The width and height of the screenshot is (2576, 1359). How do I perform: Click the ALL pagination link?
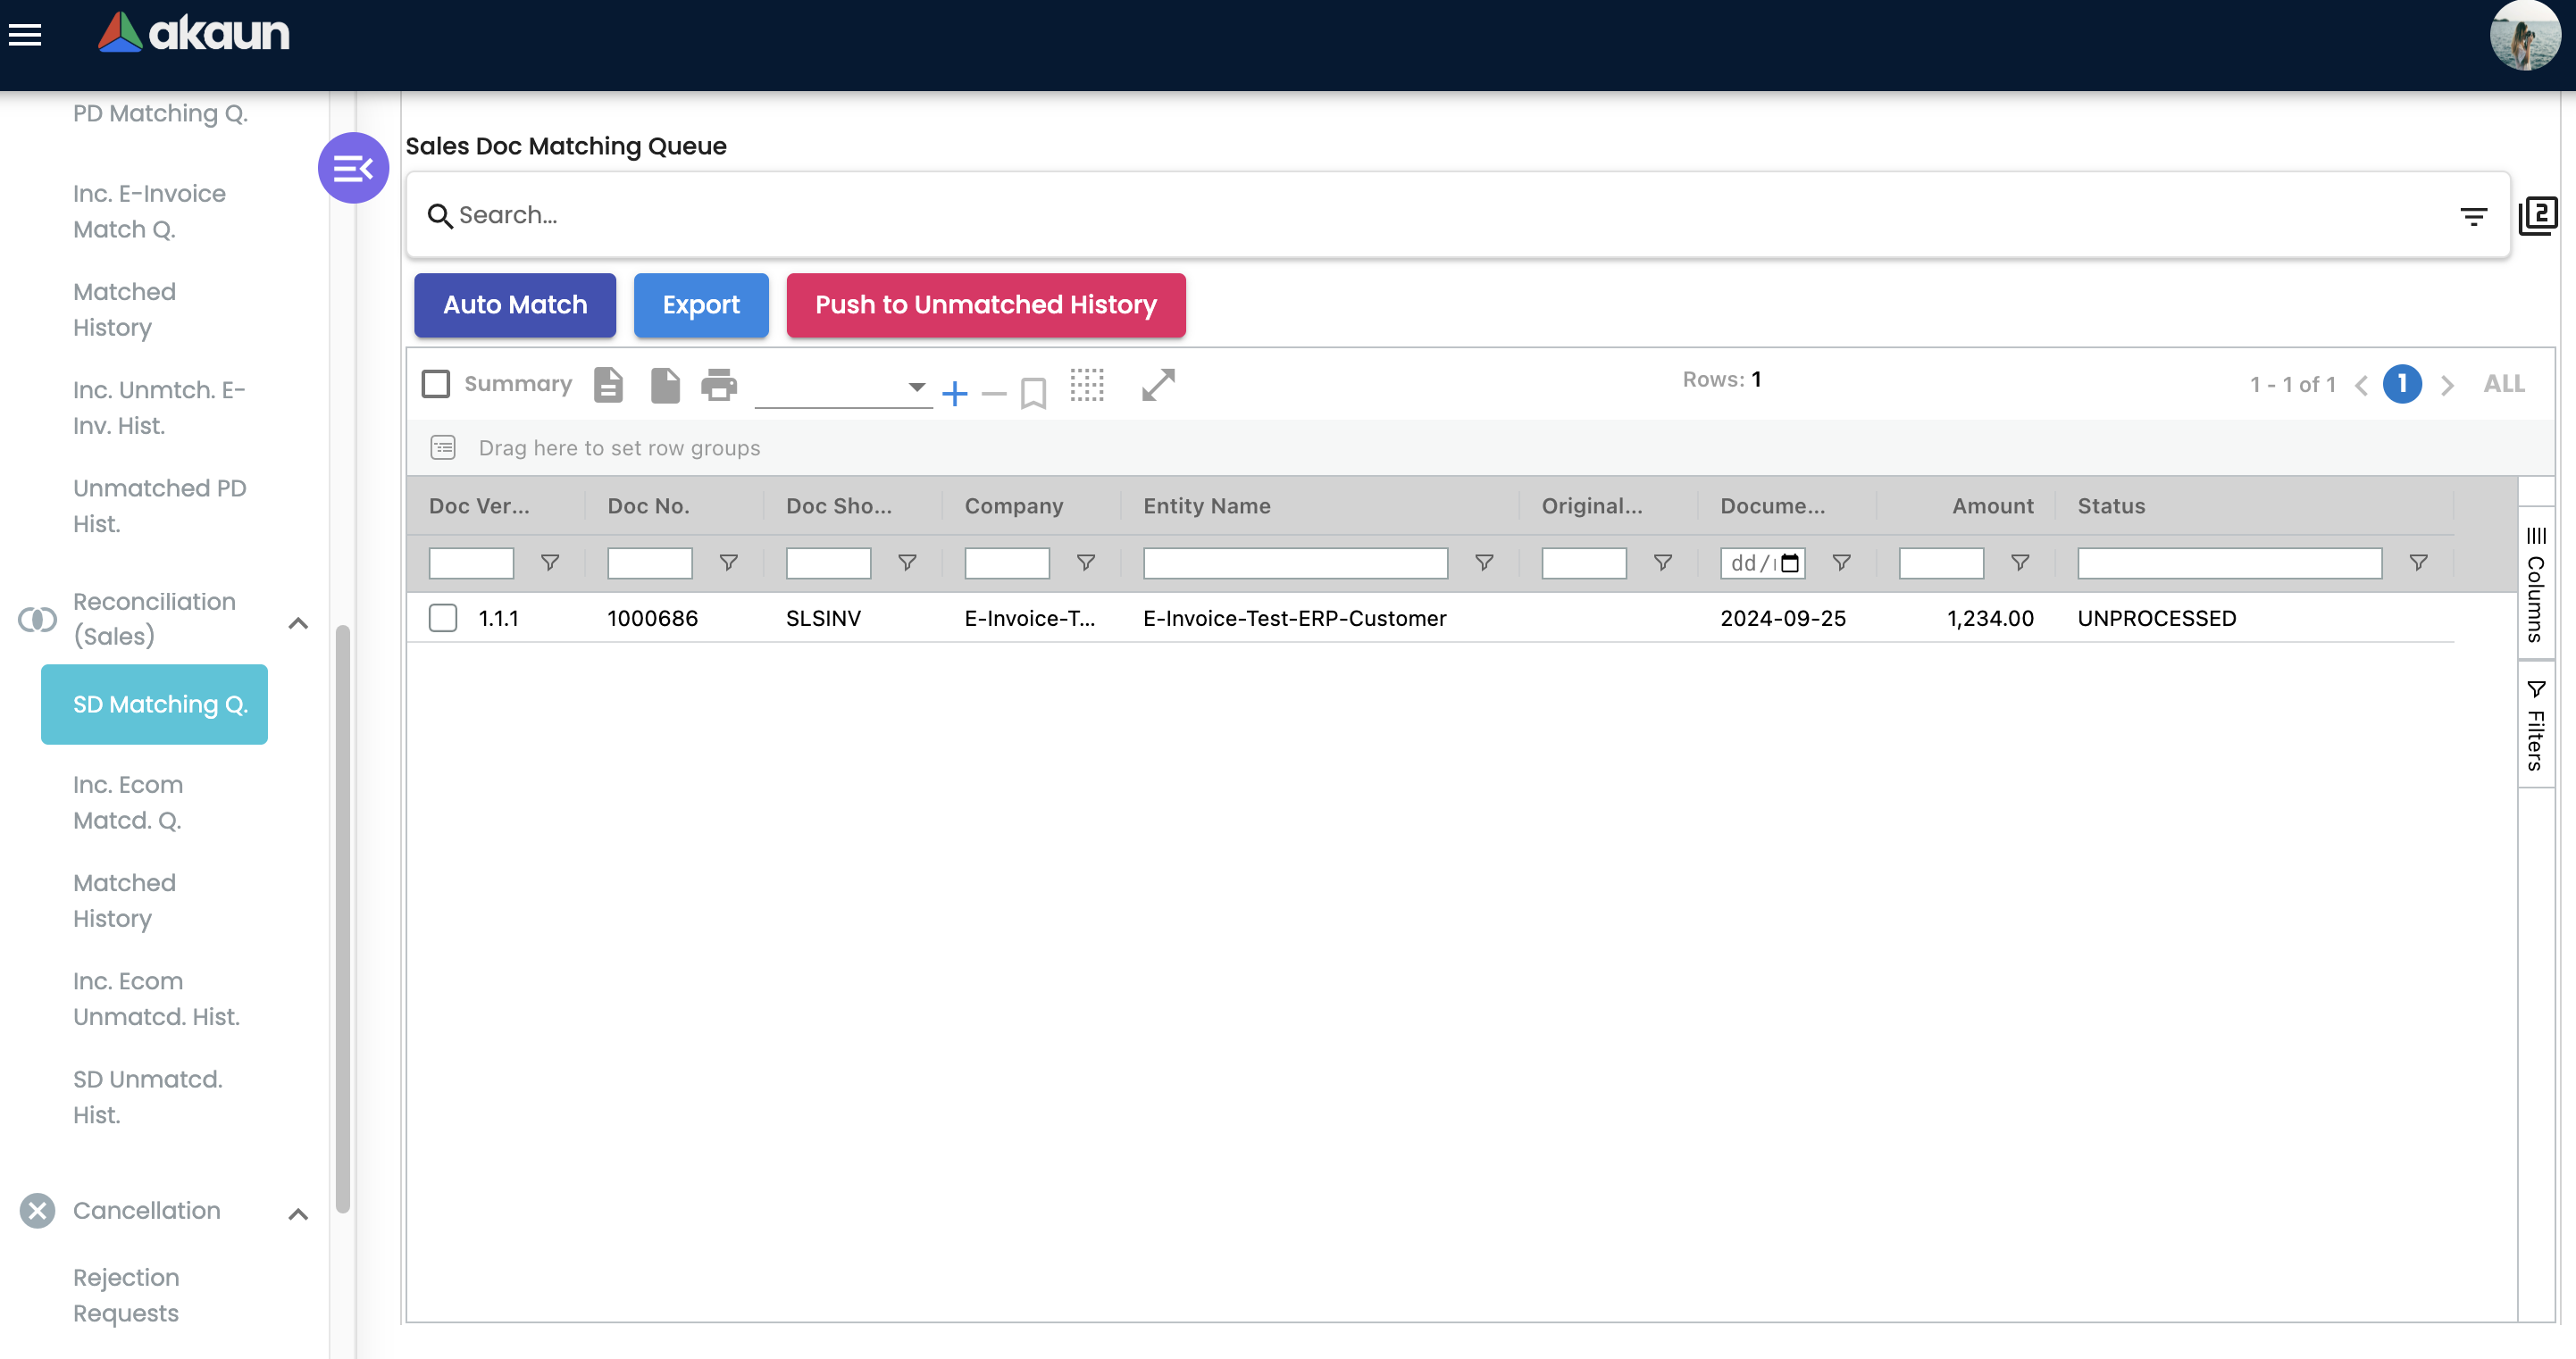point(2504,384)
